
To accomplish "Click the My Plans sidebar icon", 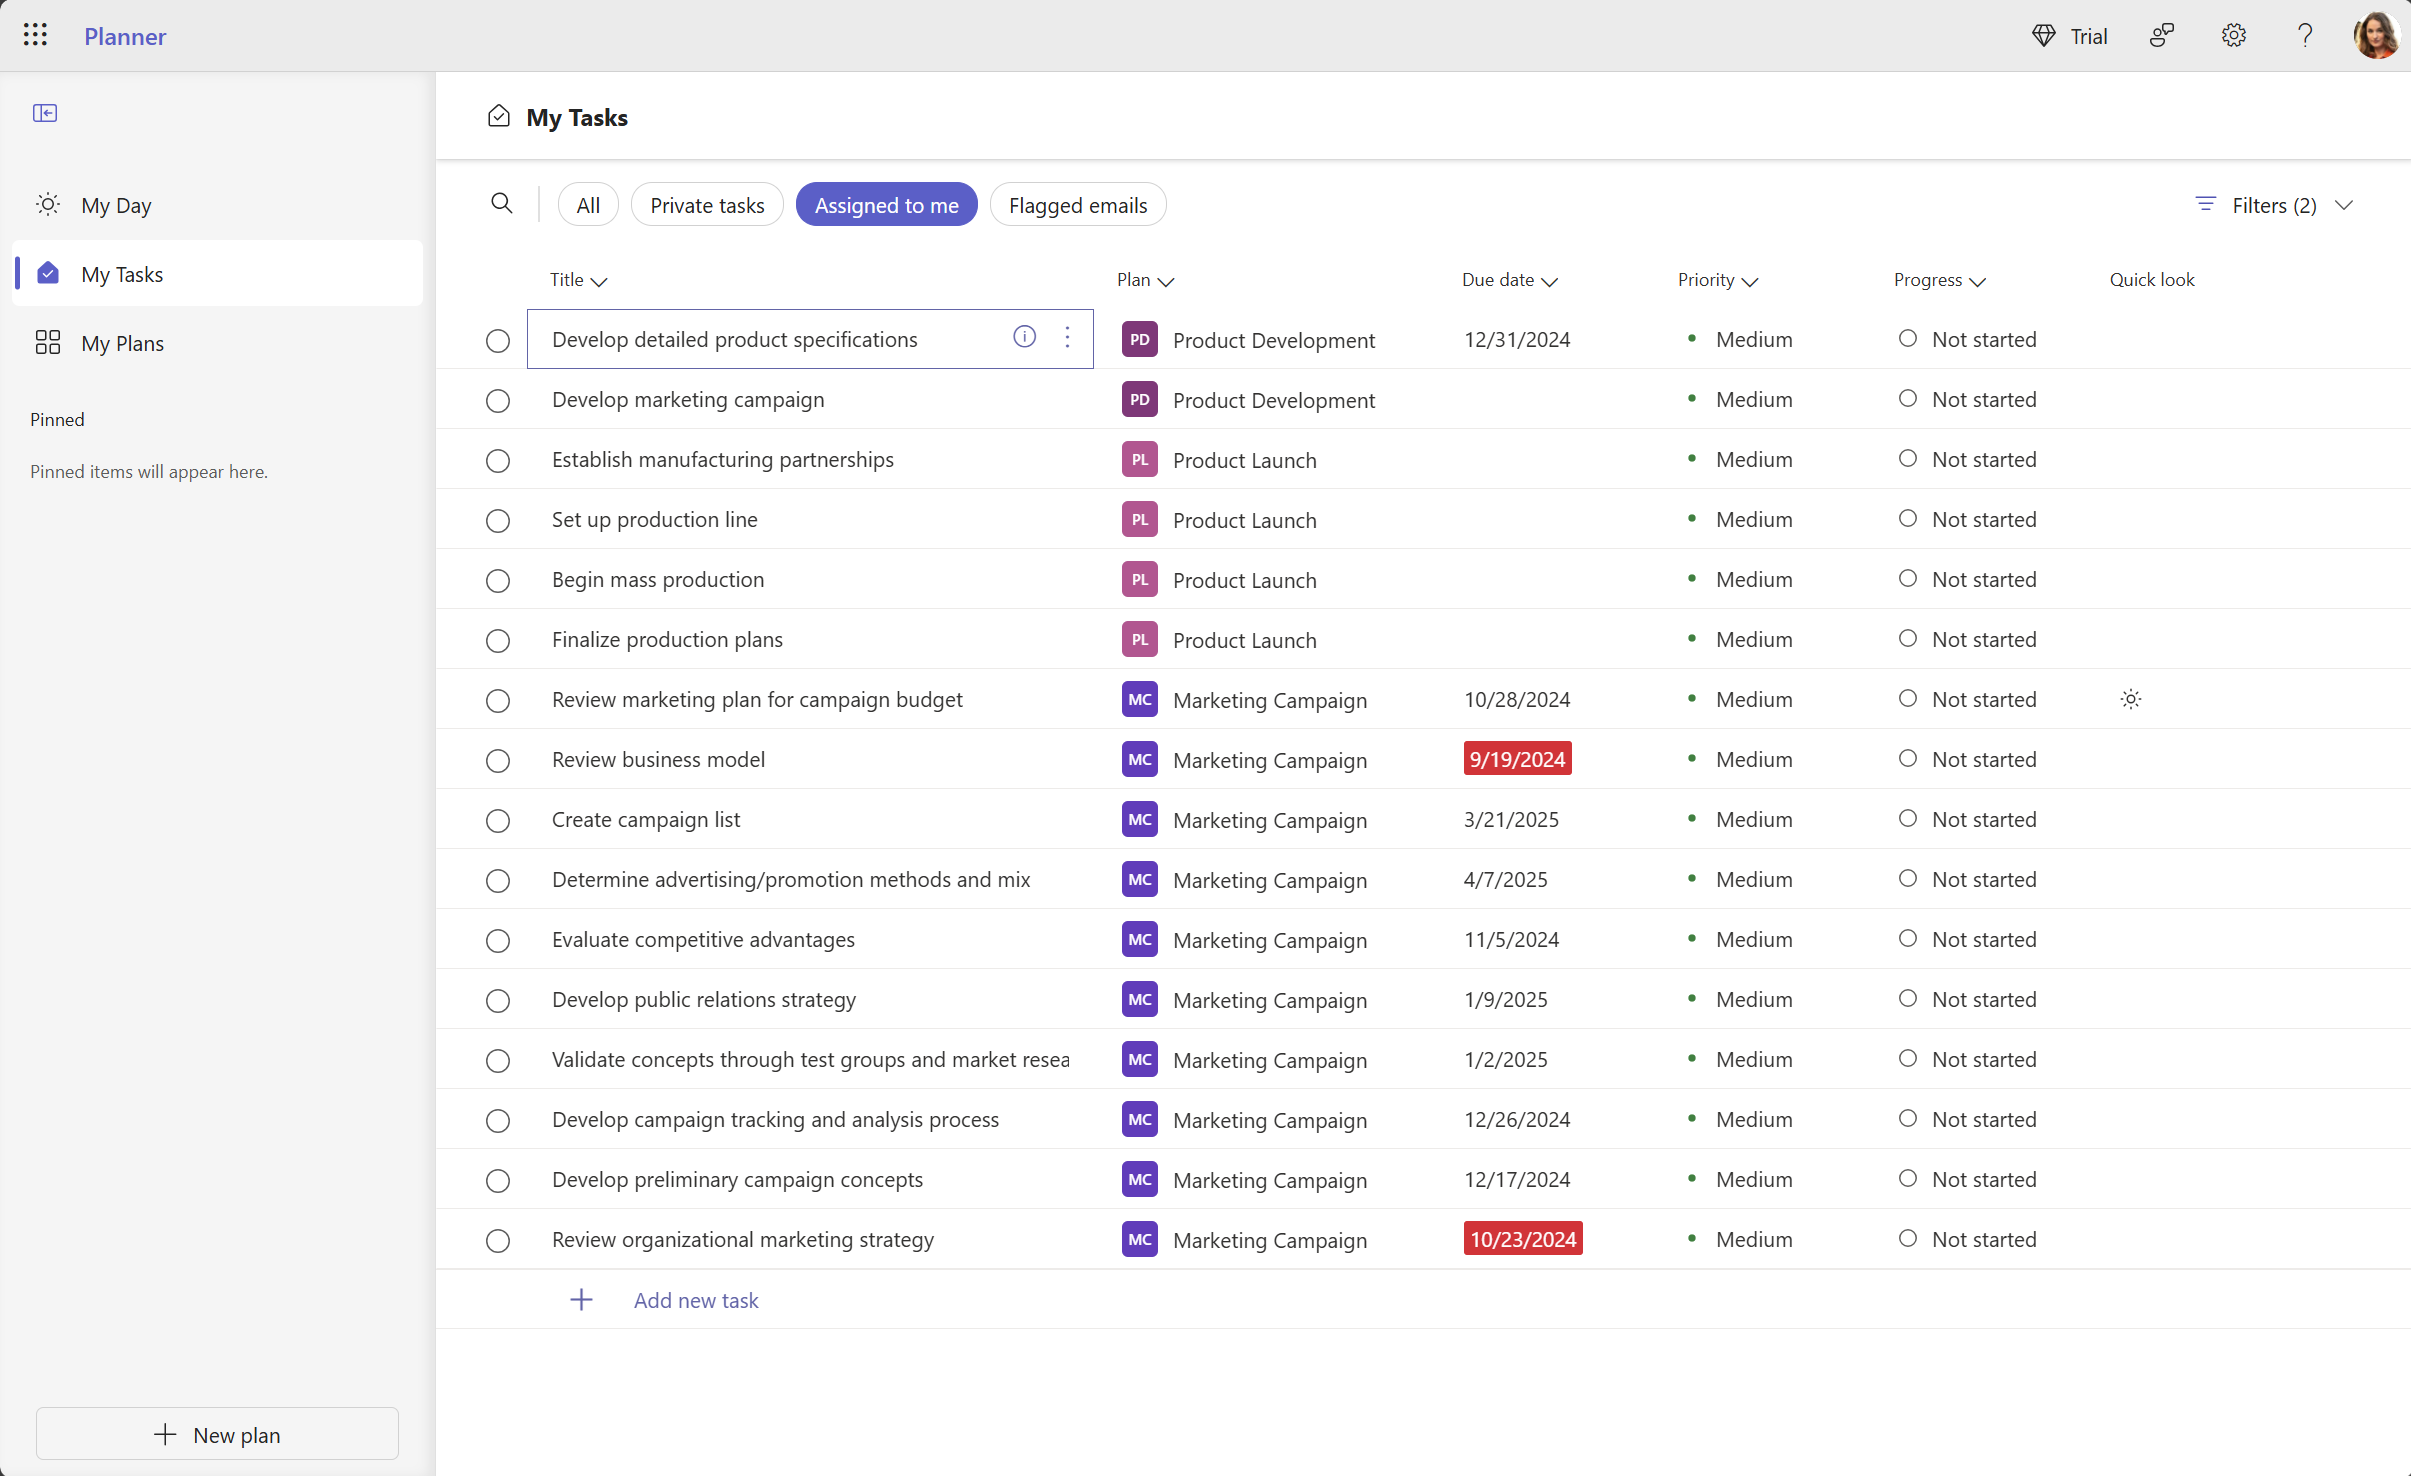I will pyautogui.click(x=46, y=343).
